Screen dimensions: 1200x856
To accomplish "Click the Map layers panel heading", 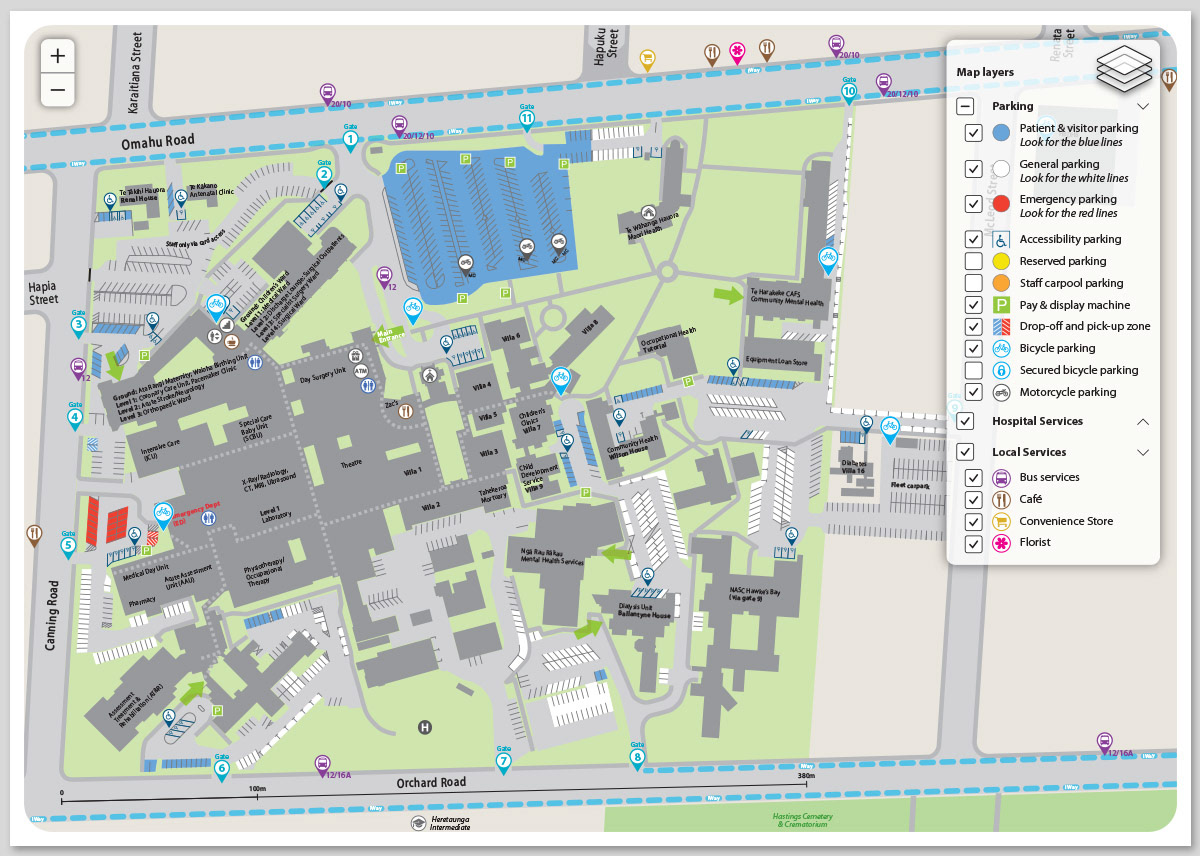I will coord(985,72).
